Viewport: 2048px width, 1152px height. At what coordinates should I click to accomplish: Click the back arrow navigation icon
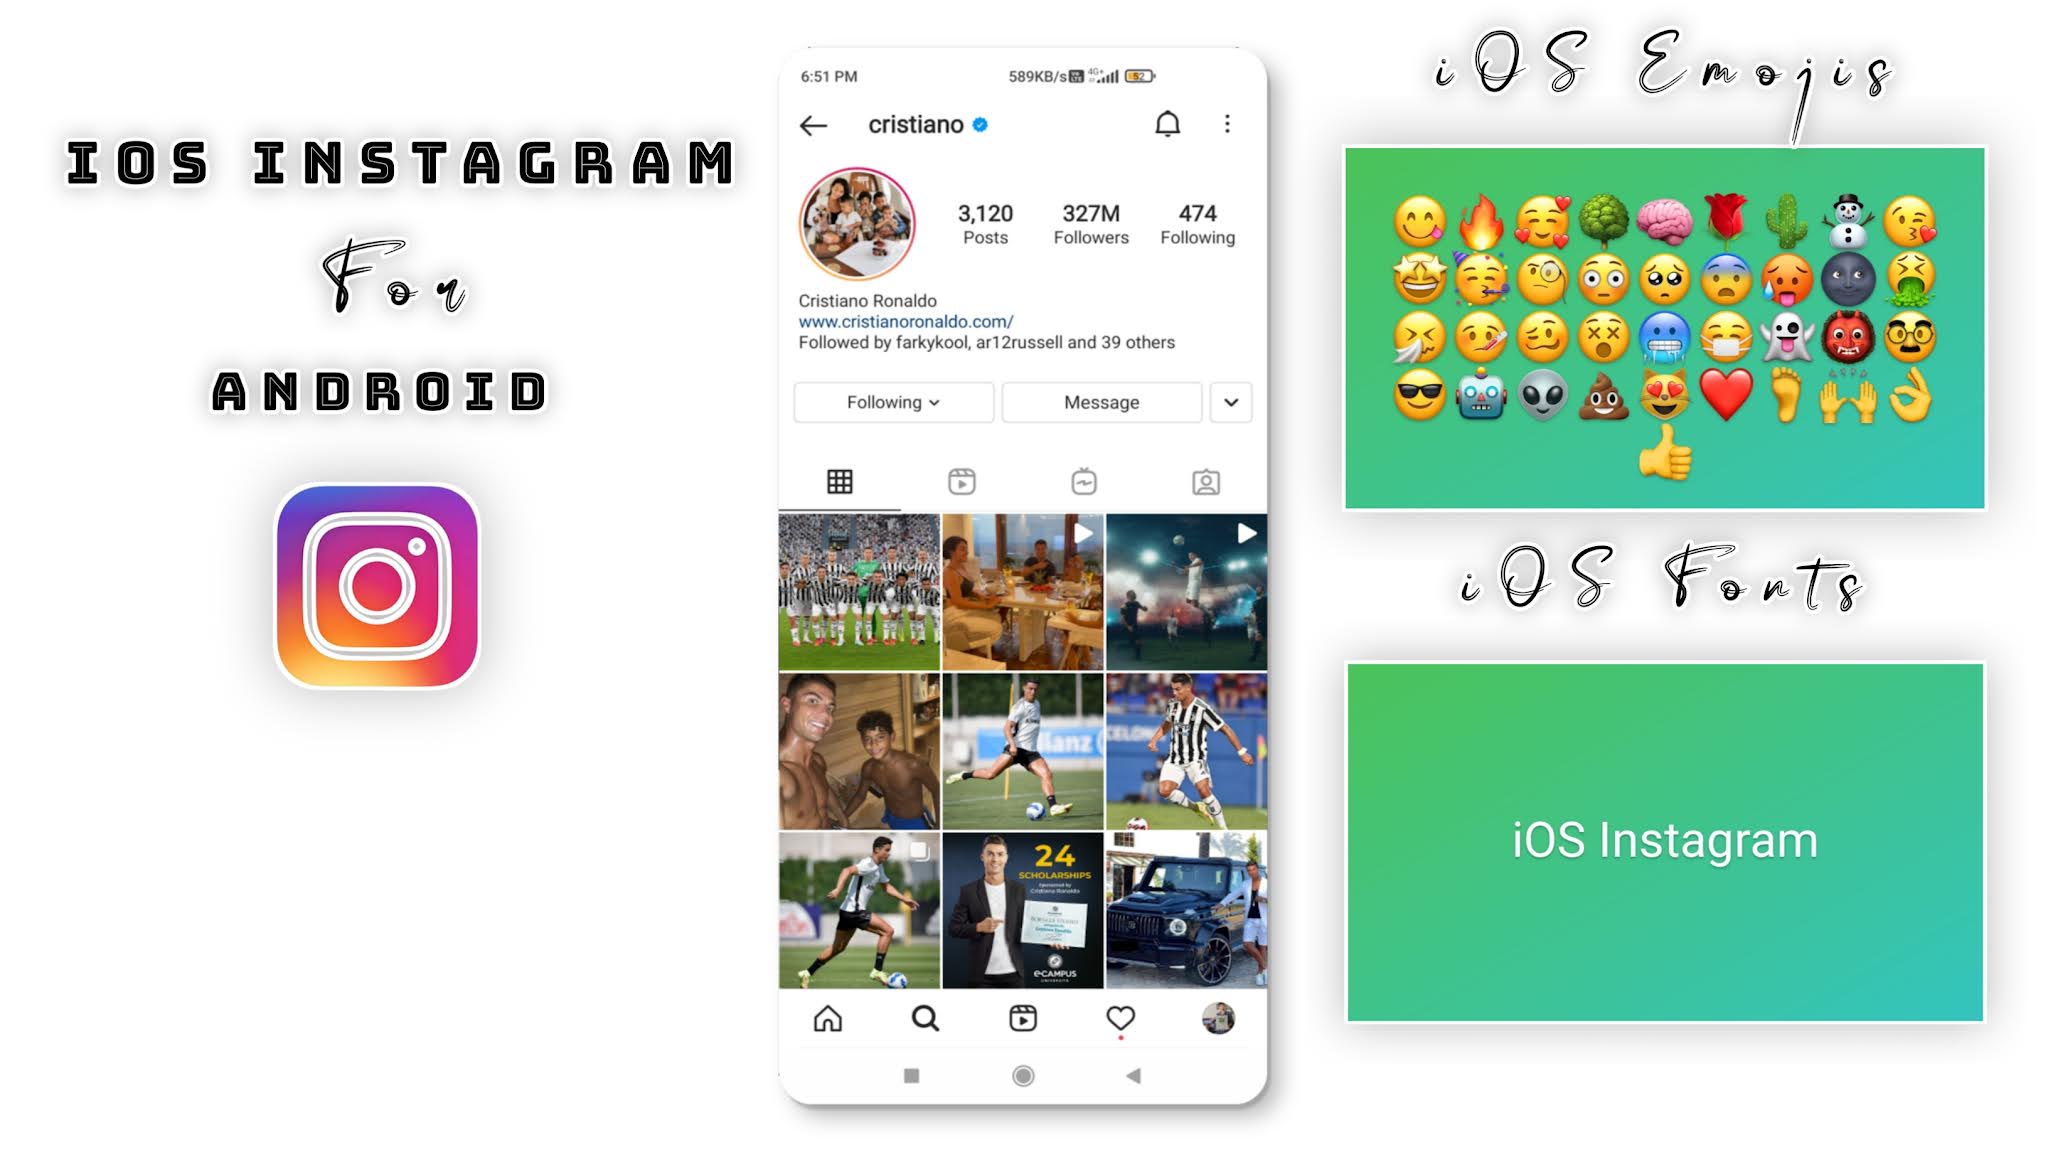point(813,125)
